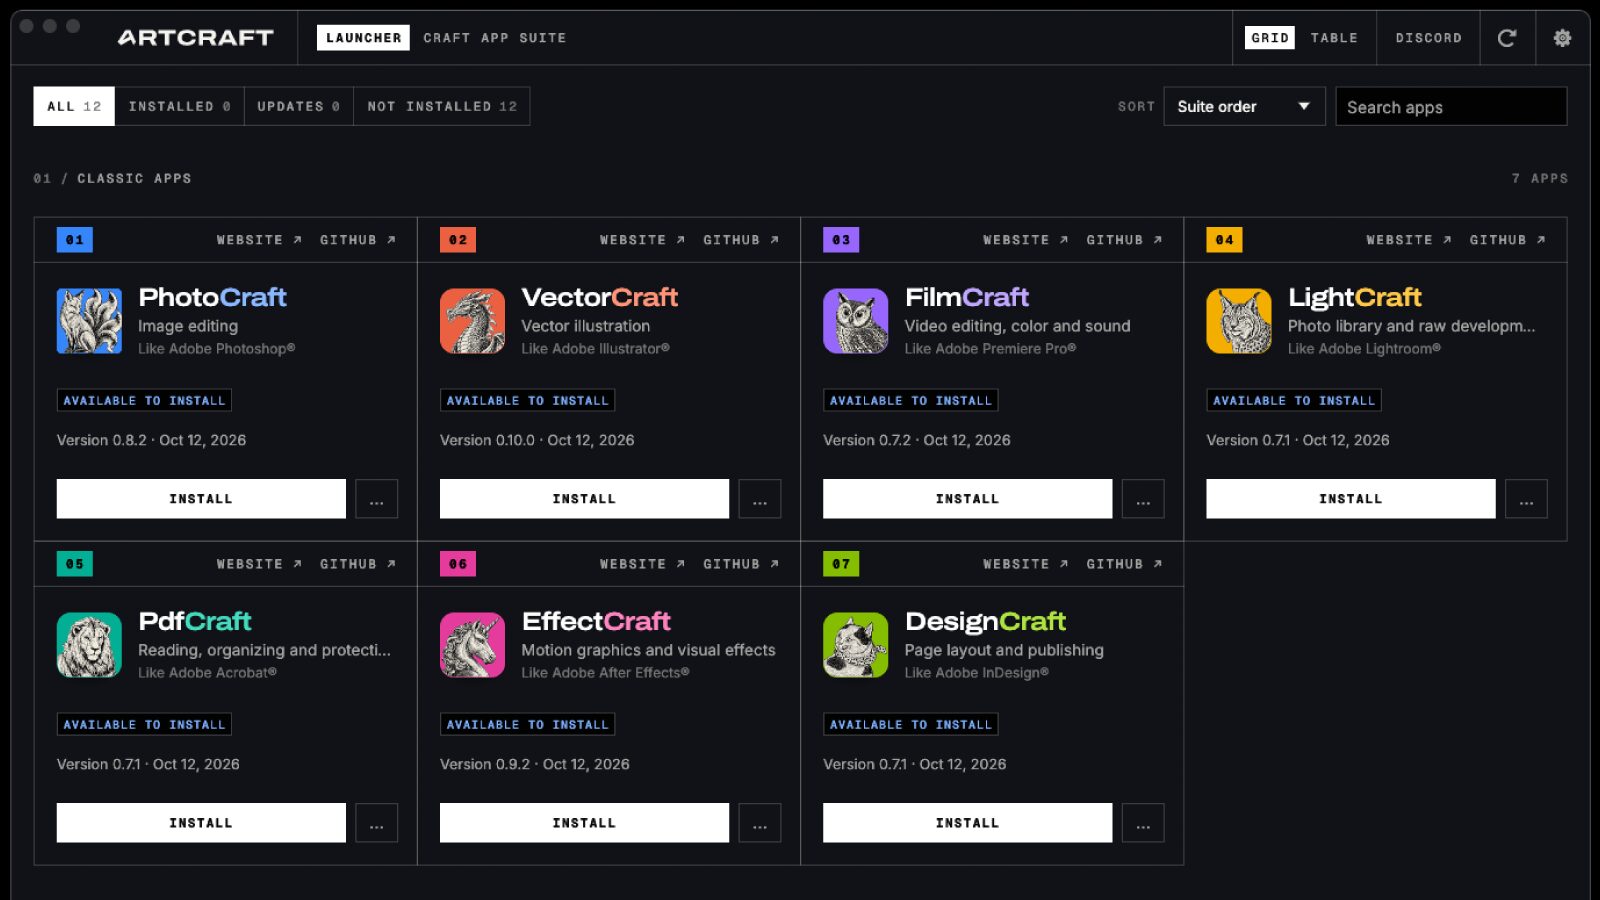Click the EffectCraft unicorn app icon
Screen dimensions: 1600x900
pos(472,645)
